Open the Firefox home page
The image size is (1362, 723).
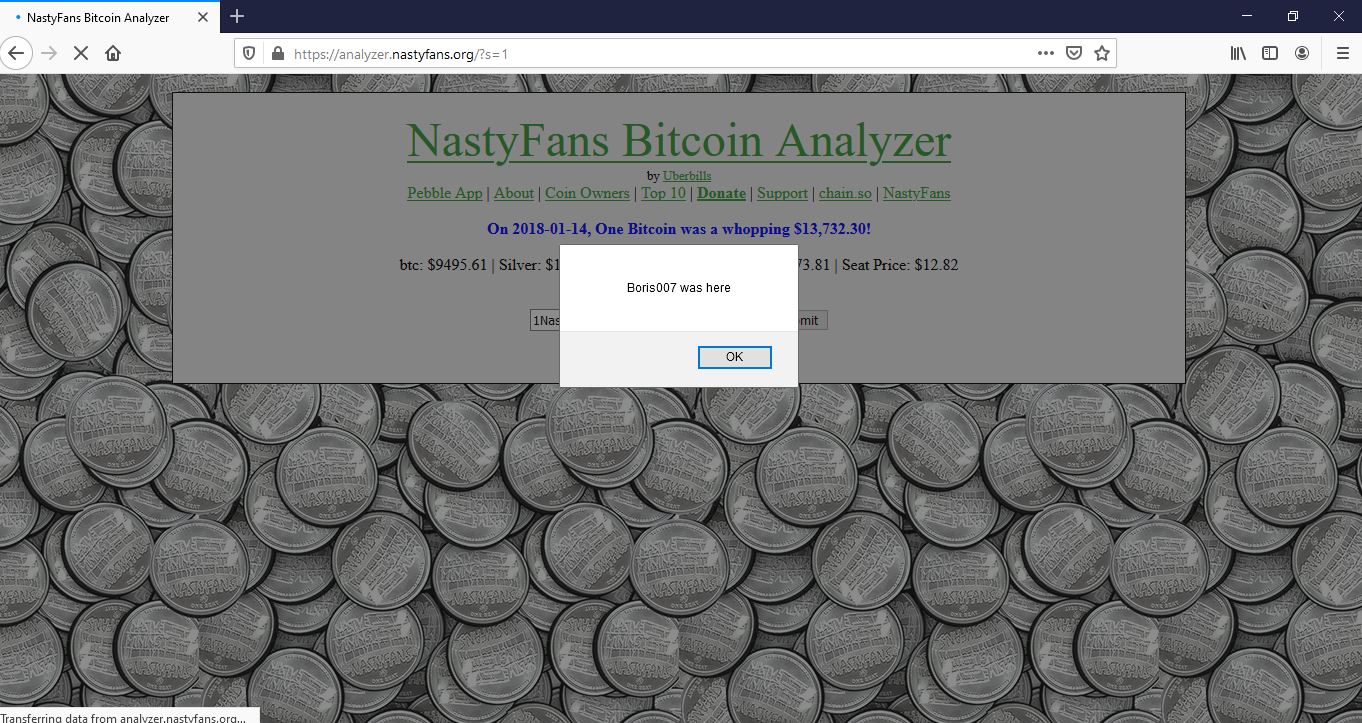click(x=113, y=53)
